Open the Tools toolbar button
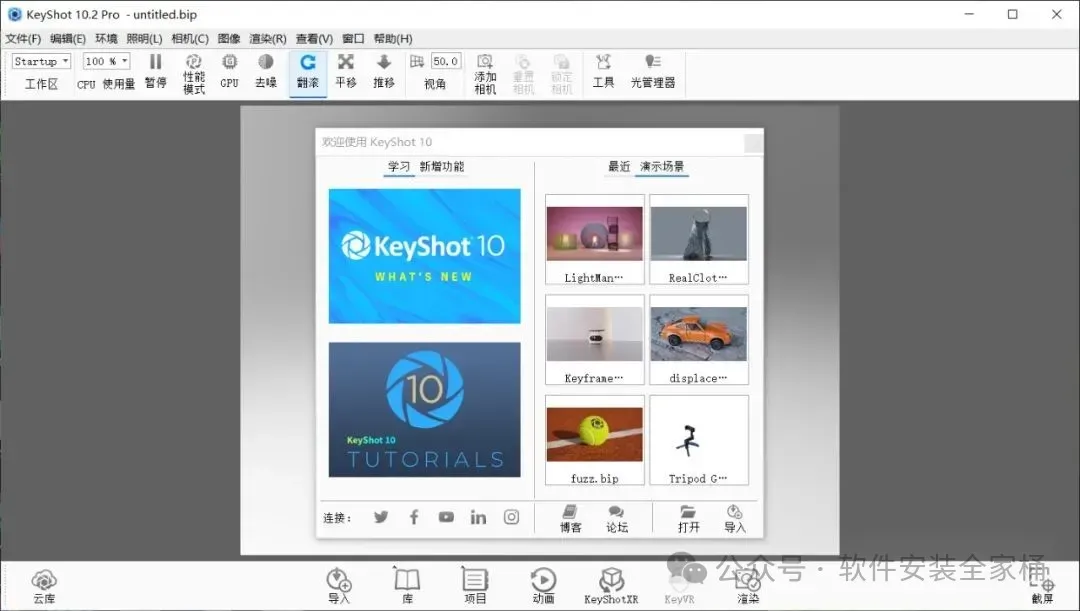This screenshot has height=611, width=1080. click(x=603, y=72)
